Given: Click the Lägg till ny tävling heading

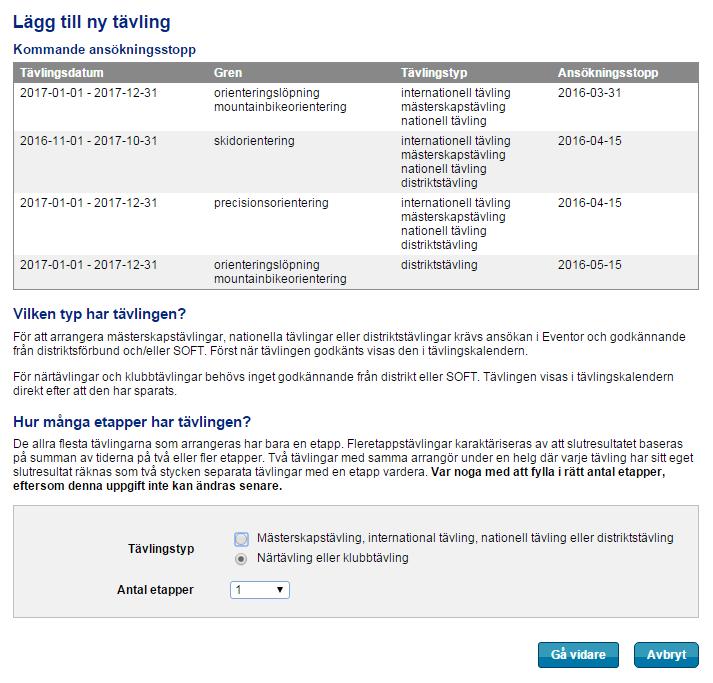Looking at the screenshot, I should click(x=92, y=22).
